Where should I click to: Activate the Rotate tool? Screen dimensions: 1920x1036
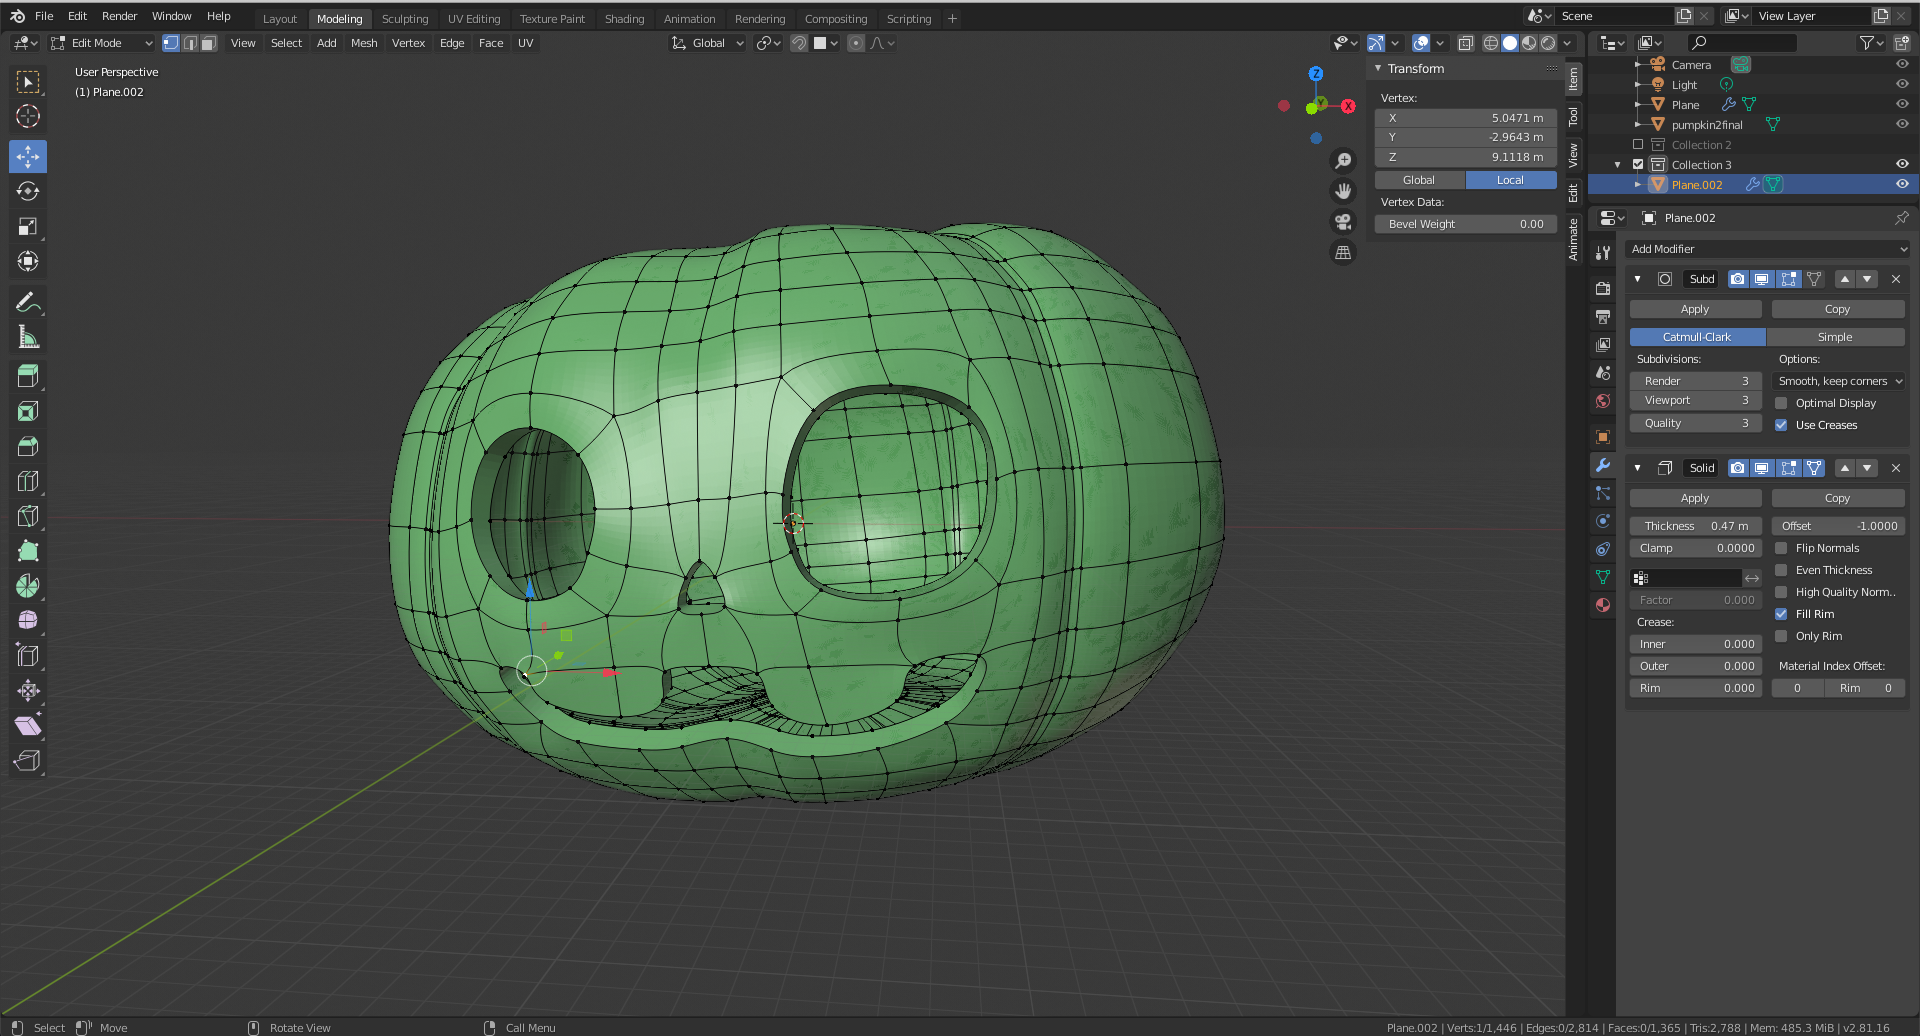tap(28, 191)
